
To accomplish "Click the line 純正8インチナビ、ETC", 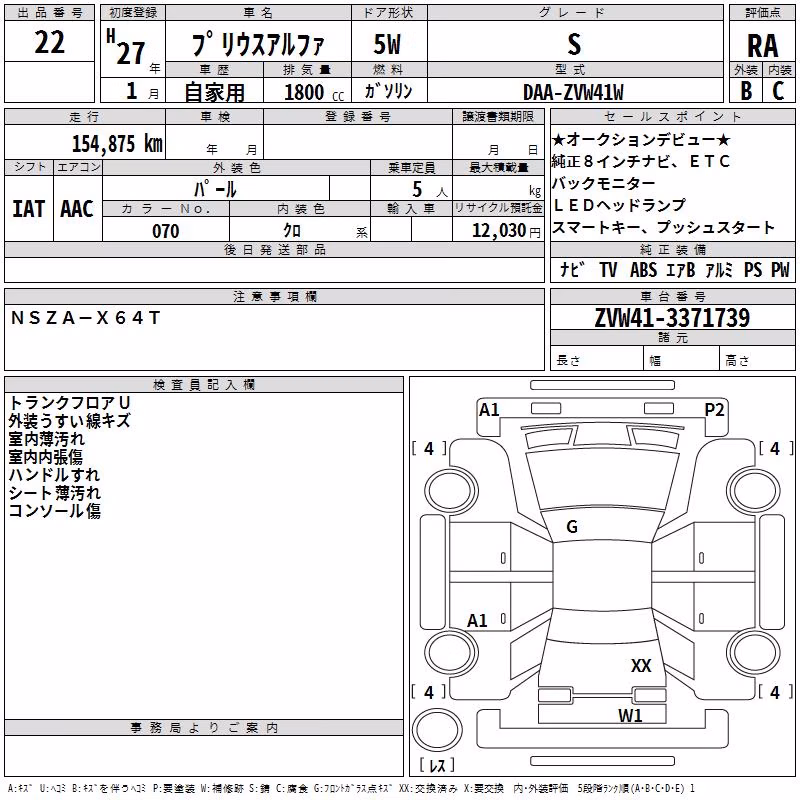I will click(641, 161).
